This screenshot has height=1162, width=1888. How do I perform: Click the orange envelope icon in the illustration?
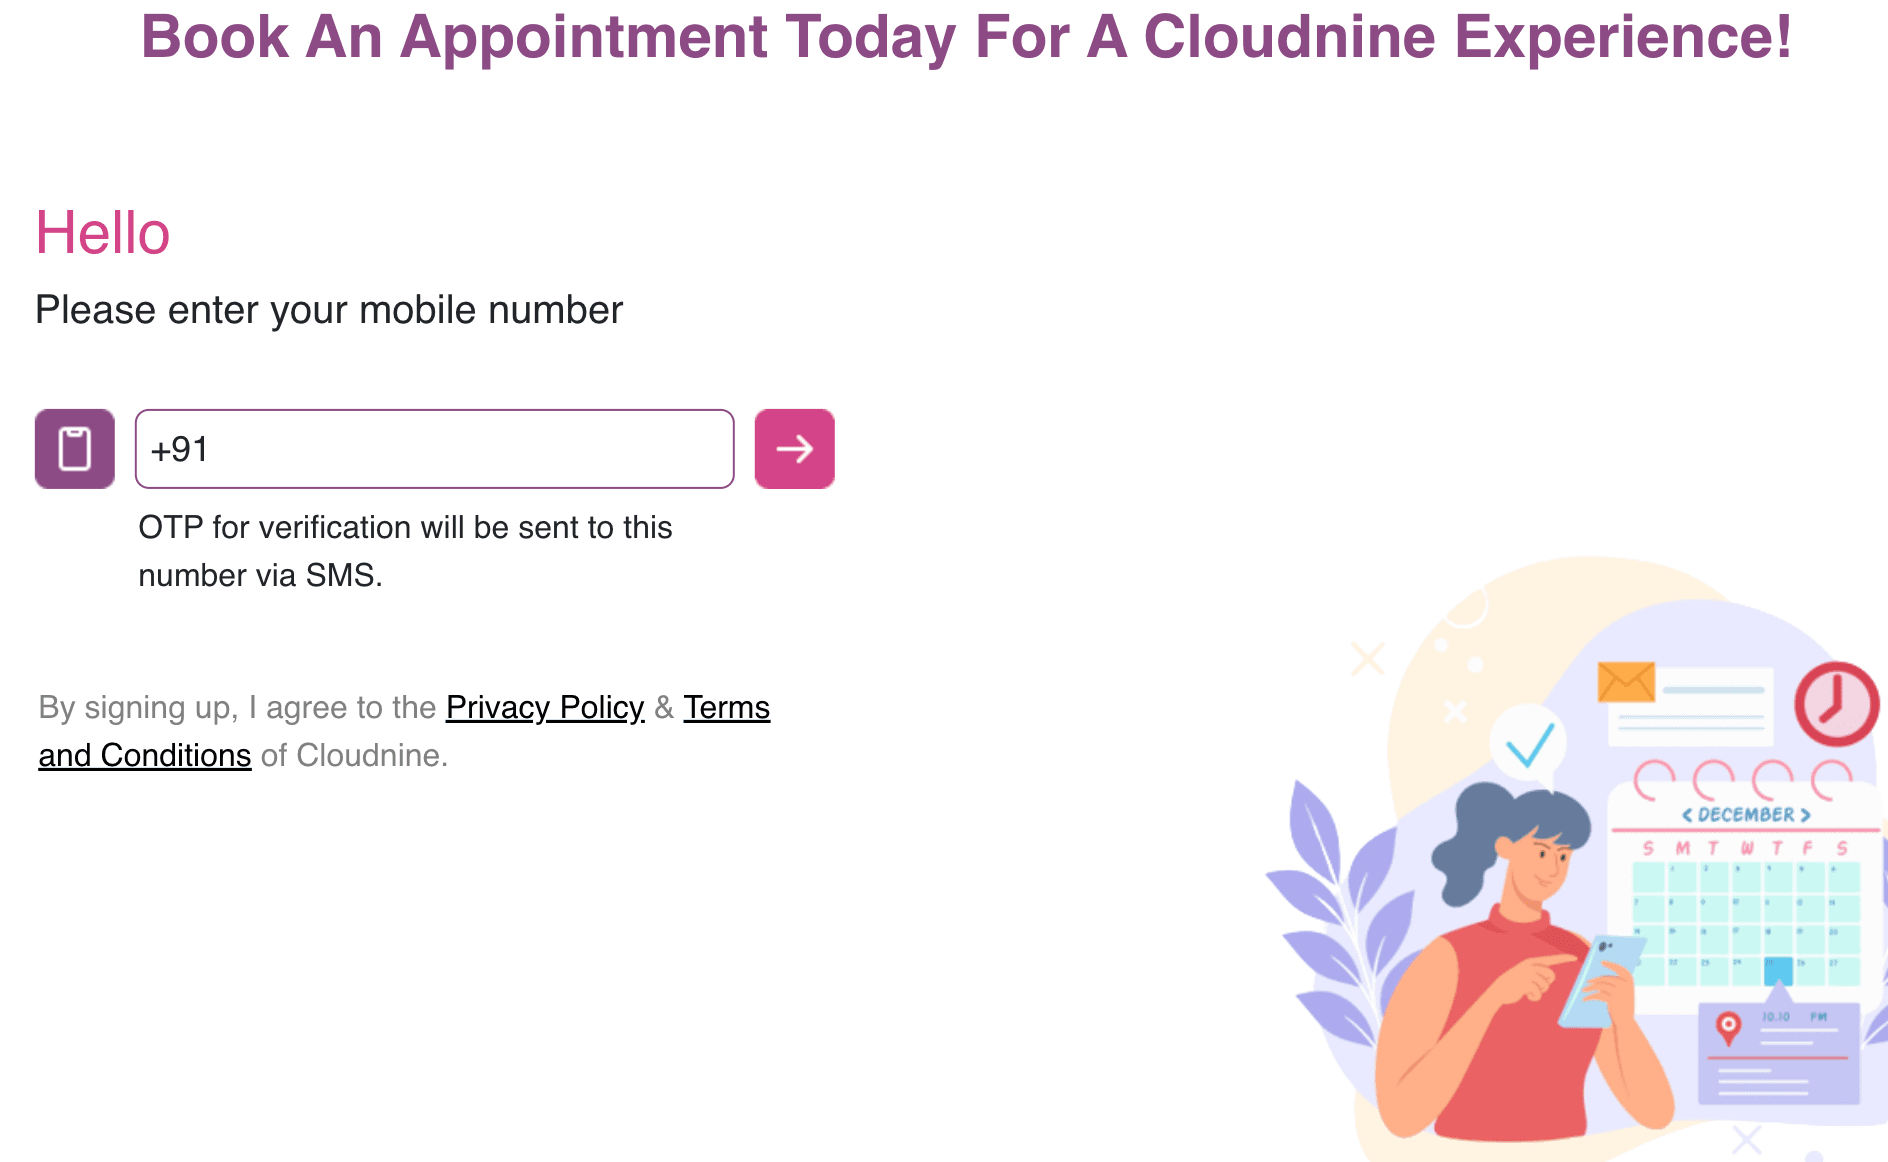[x=1625, y=681]
